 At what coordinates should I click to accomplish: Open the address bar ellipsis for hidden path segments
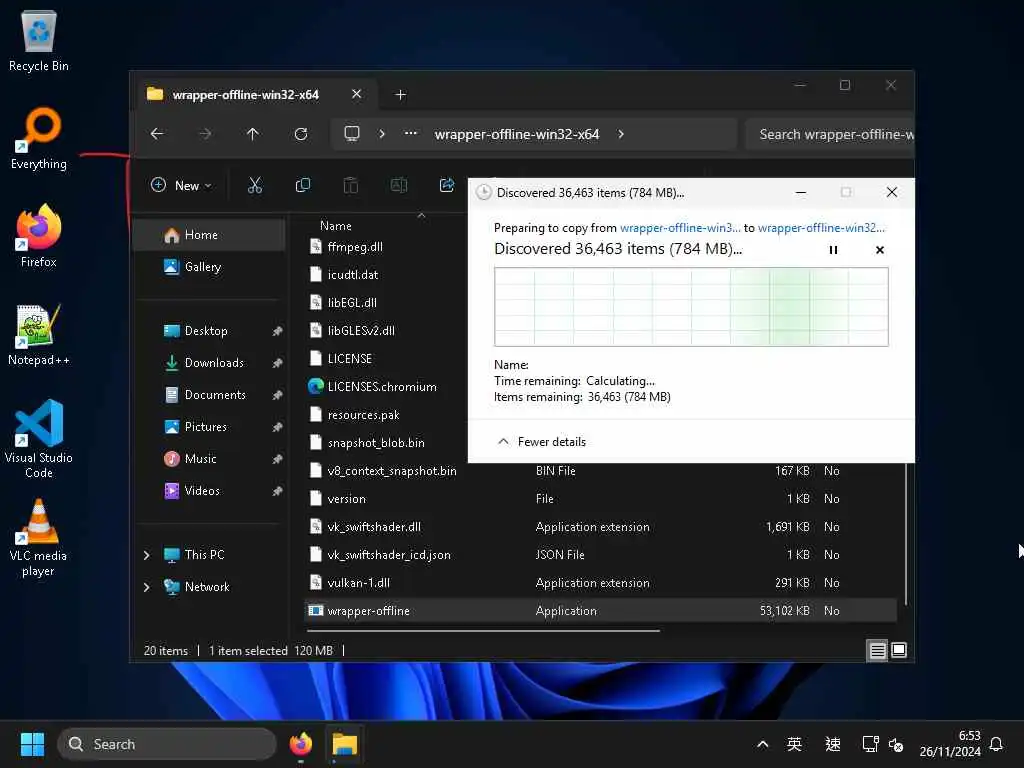click(410, 134)
